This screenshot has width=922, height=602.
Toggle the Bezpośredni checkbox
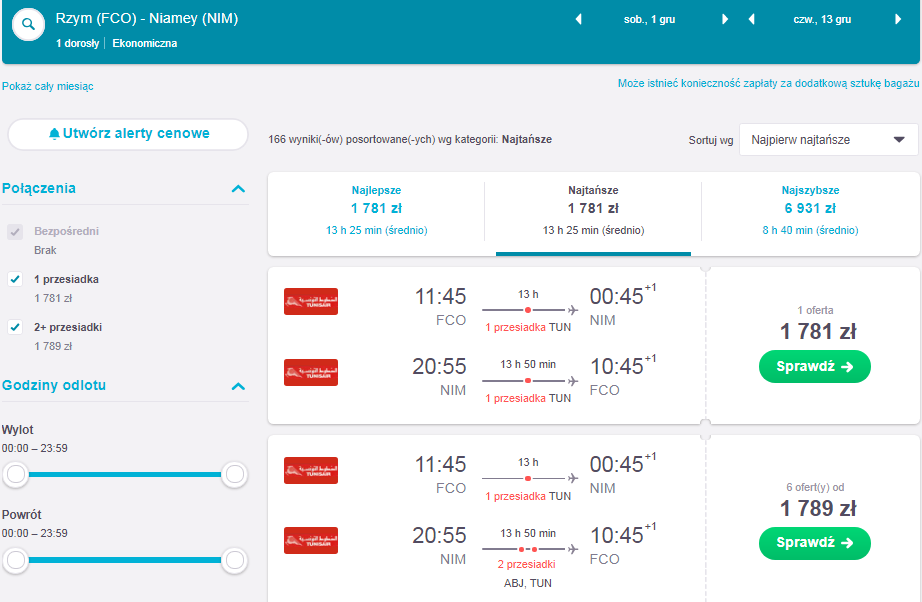(x=15, y=232)
